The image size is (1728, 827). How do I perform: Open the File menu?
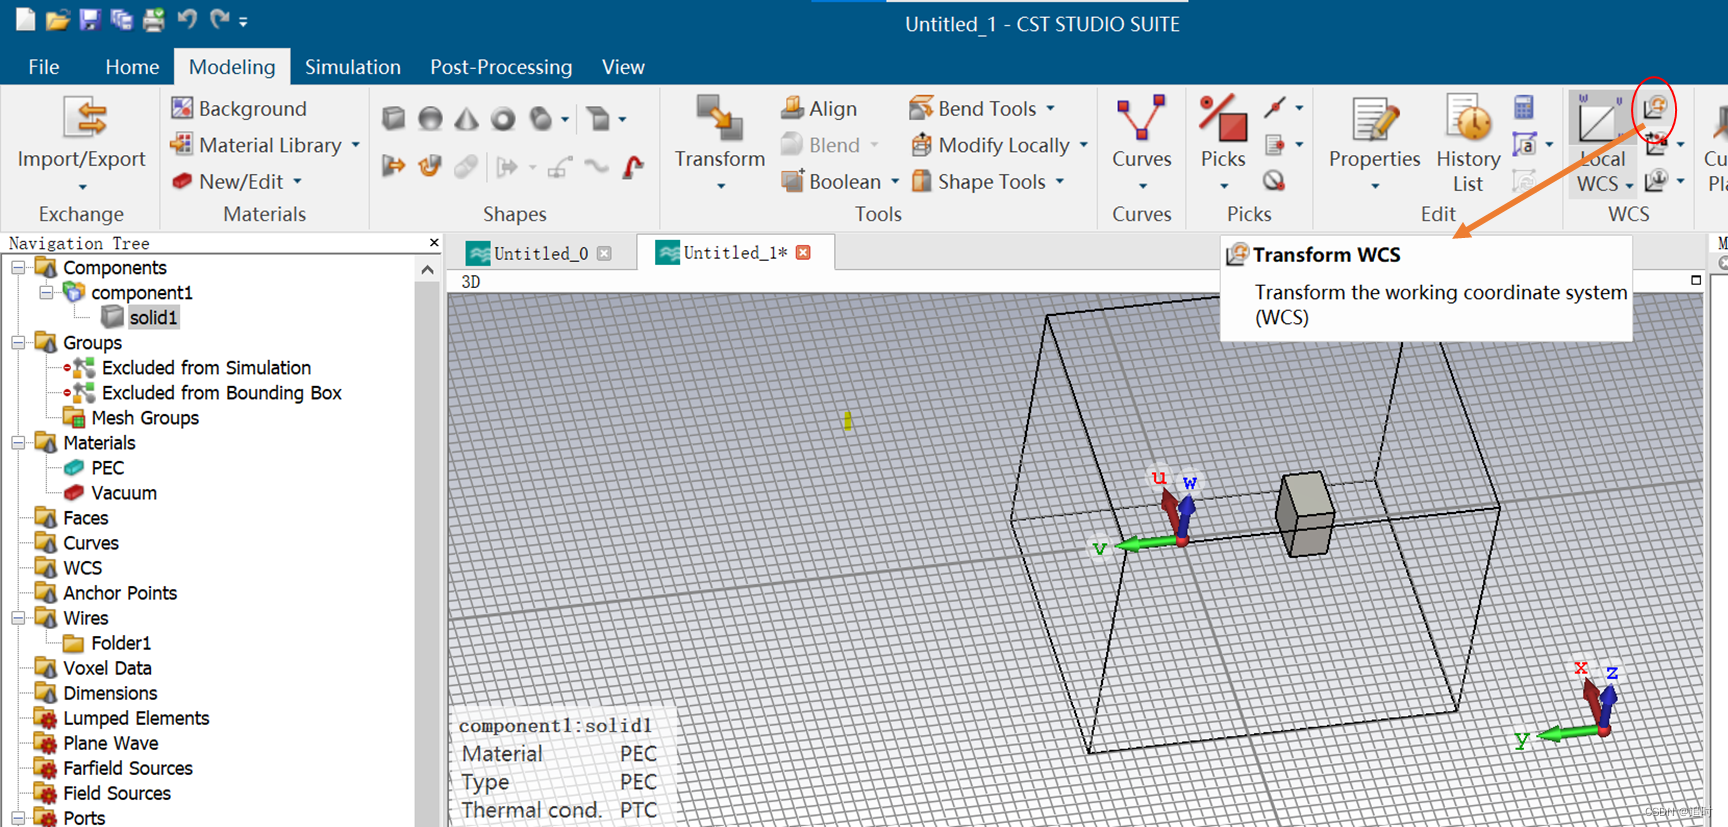(43, 67)
